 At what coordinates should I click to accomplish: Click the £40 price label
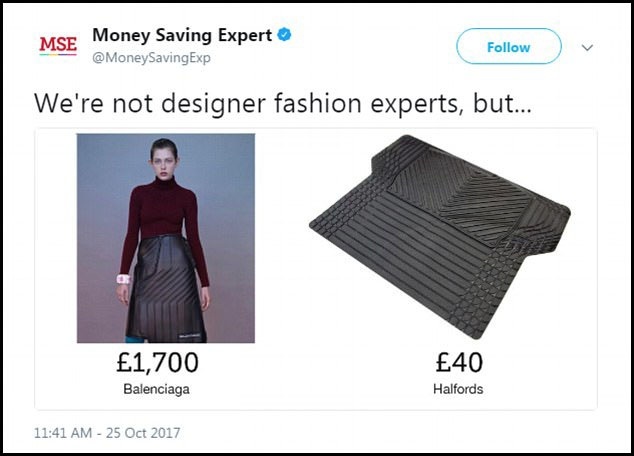[459, 362]
